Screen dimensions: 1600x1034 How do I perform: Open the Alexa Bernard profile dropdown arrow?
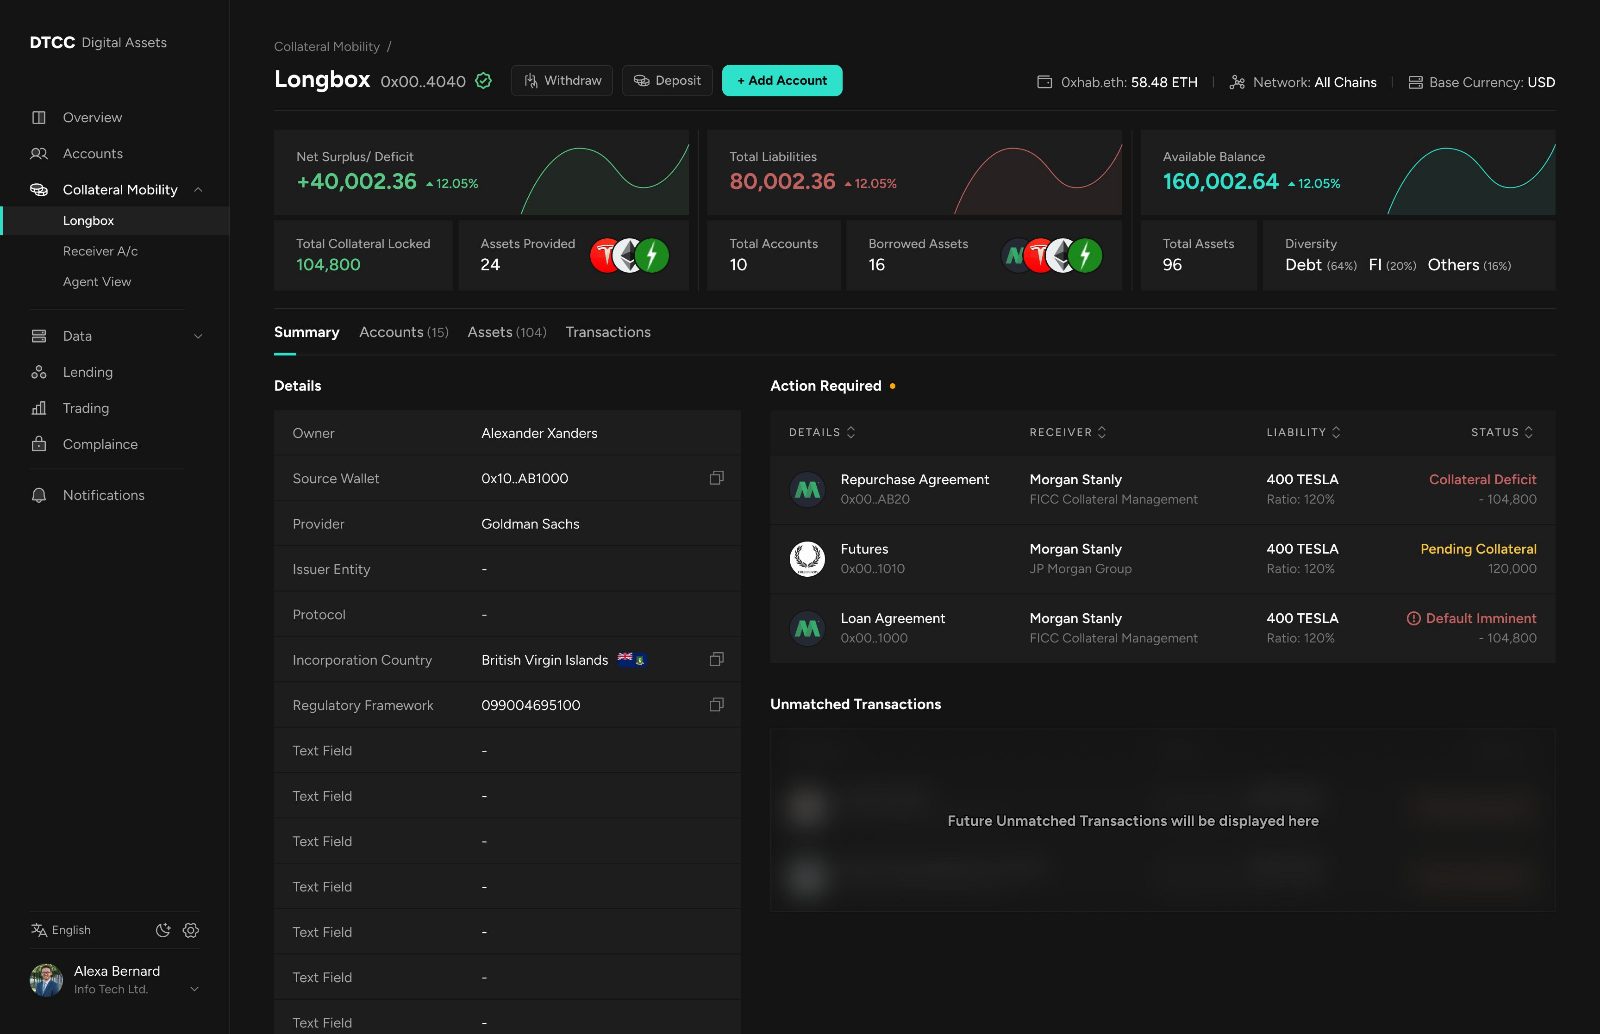point(194,989)
